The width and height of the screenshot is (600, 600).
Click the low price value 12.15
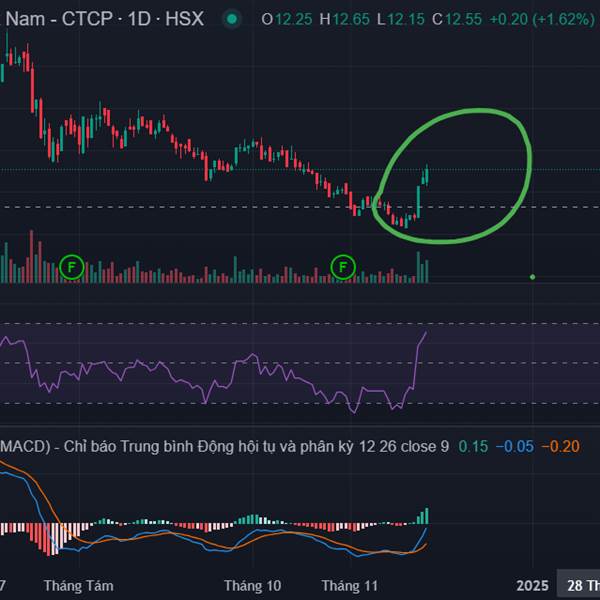(x=406, y=19)
